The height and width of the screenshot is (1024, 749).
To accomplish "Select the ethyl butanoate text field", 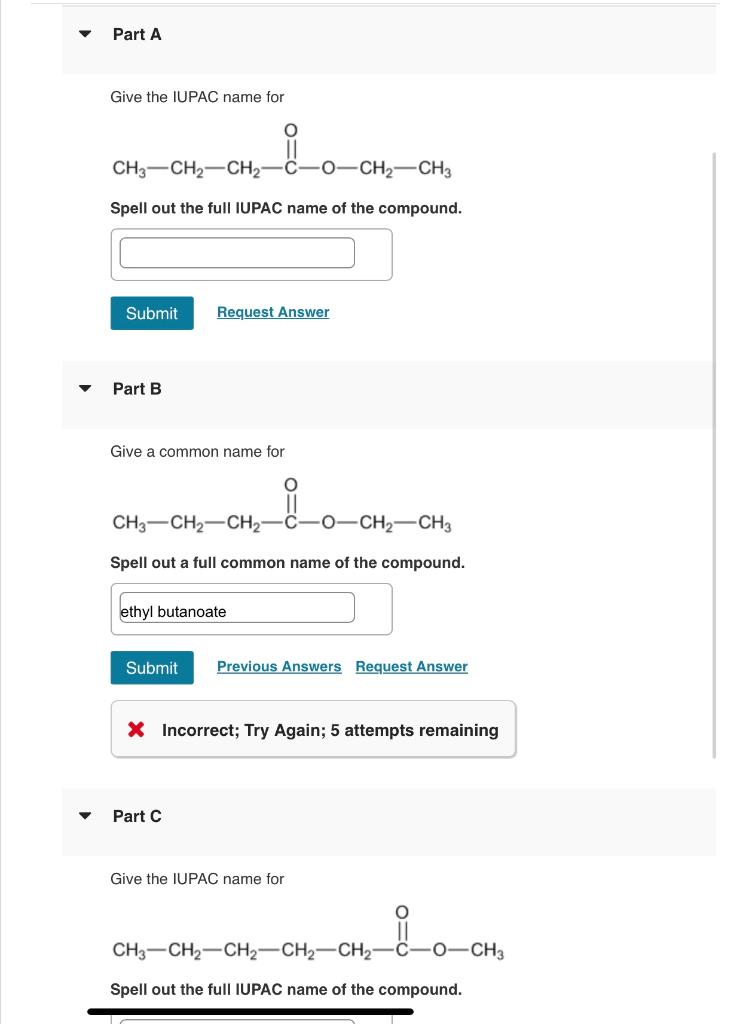I will (x=237, y=608).
